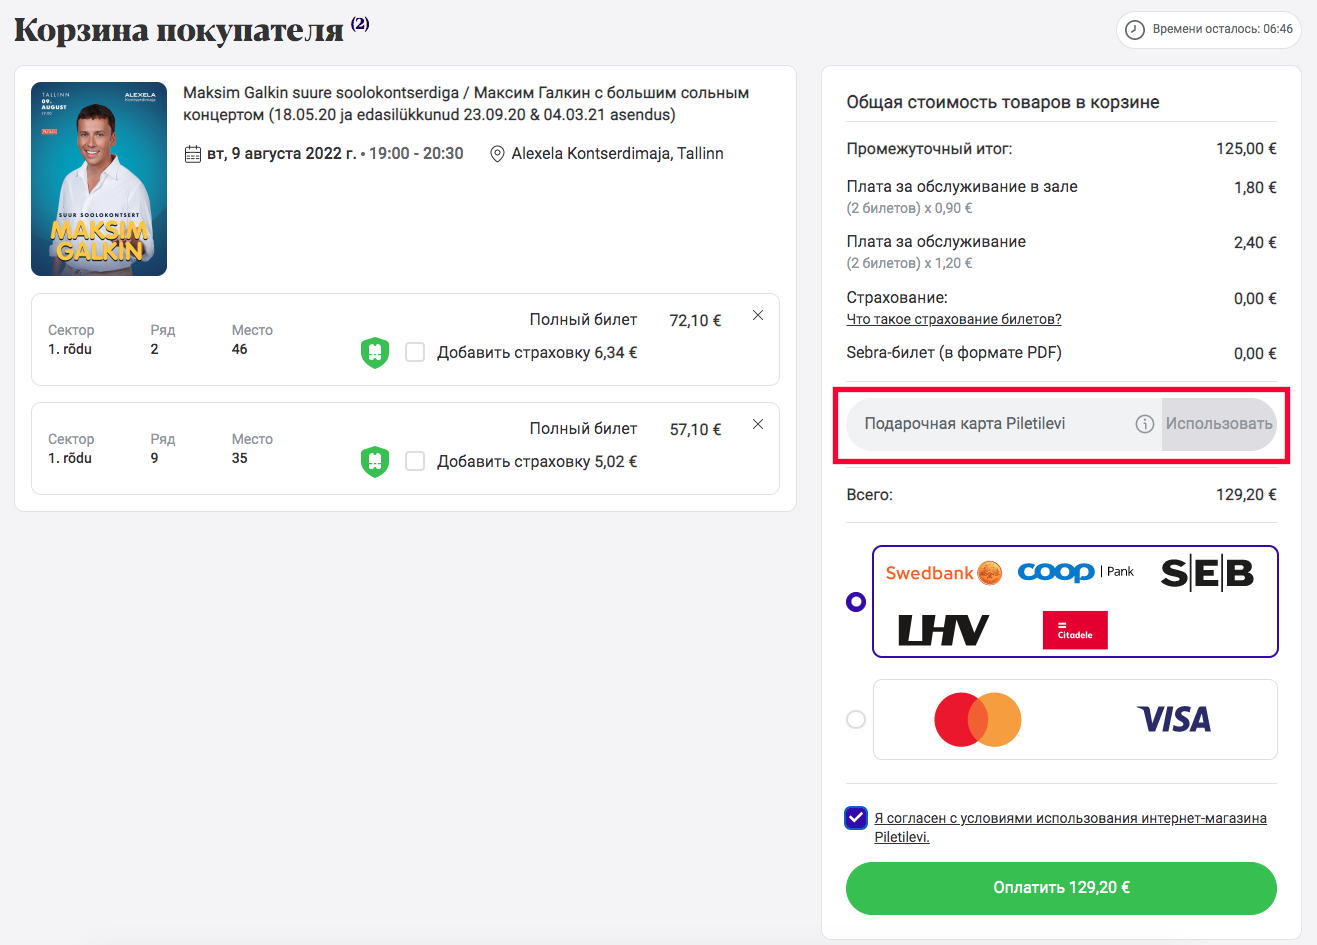Viewport: 1317px width, 945px height.
Task: Click the 57,10 € ticket price
Action: [x=696, y=430]
